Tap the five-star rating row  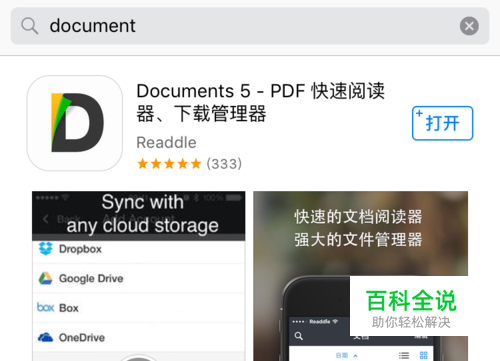tap(169, 164)
